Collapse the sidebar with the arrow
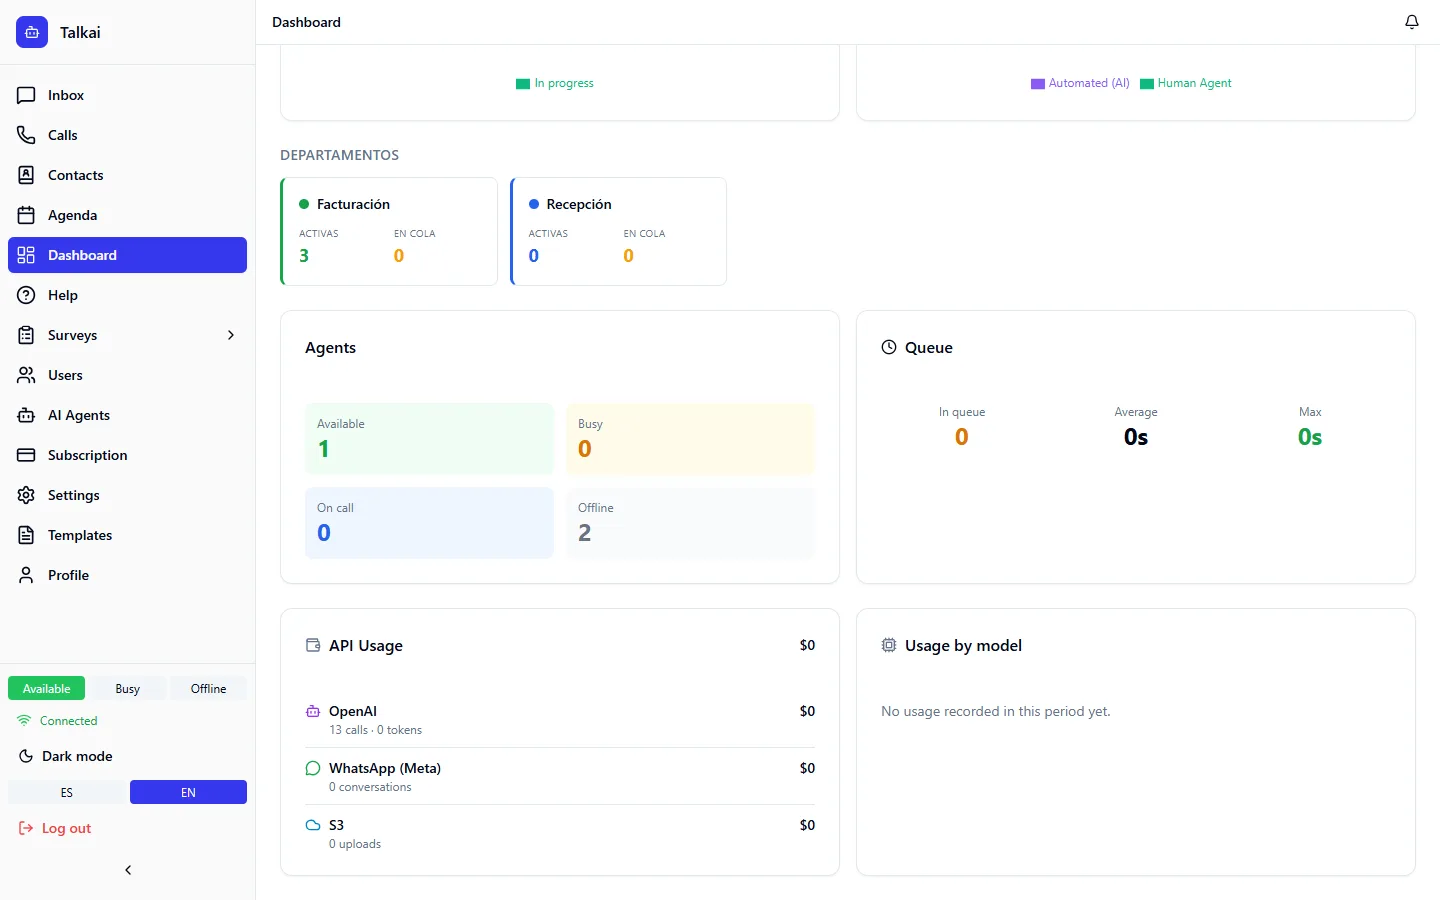The image size is (1440, 900). click(128, 870)
